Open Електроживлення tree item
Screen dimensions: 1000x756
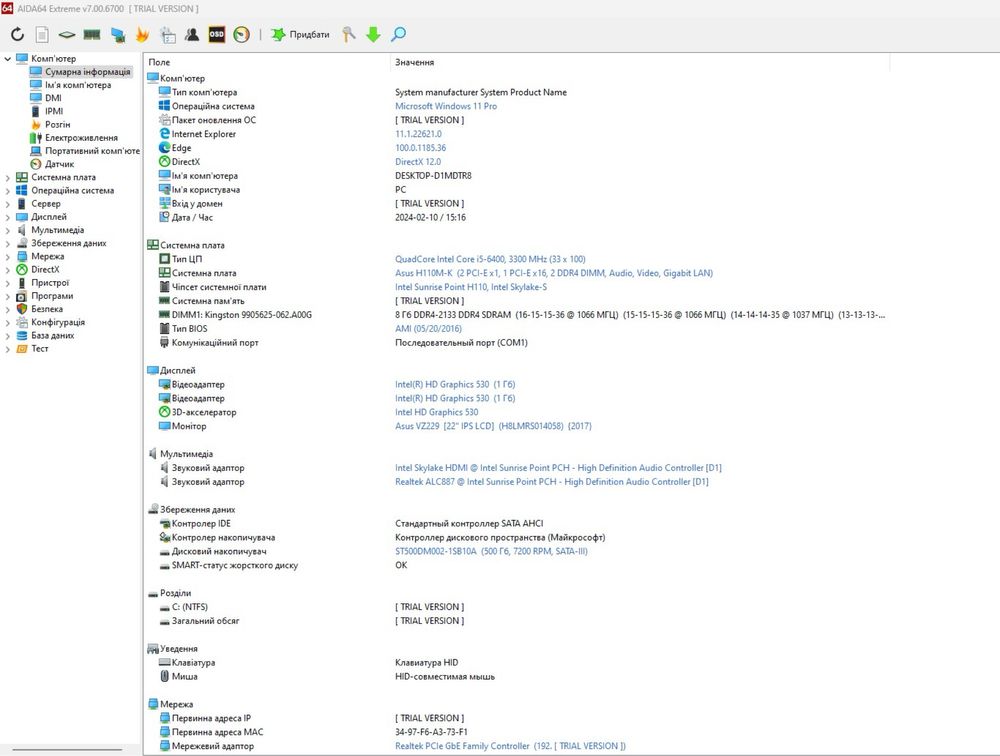pyautogui.click(x=81, y=138)
